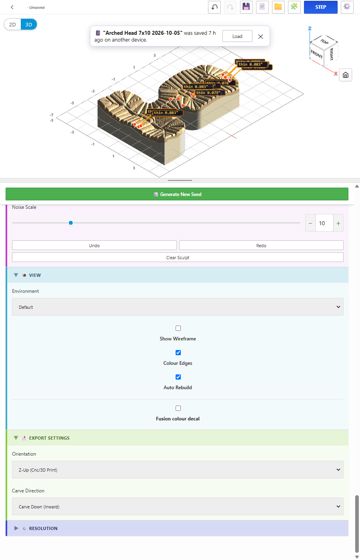360x560 pixels.
Task: Decrease Noise Scale with minus button
Action: click(x=310, y=223)
